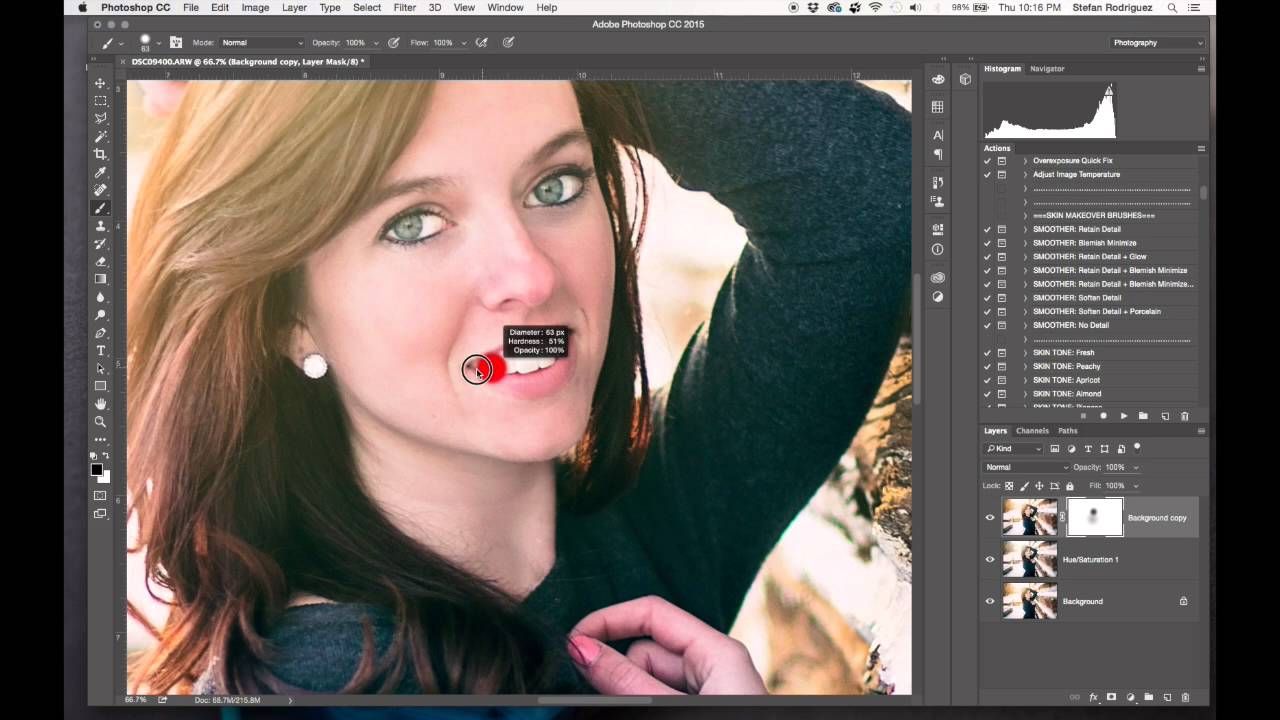The image size is (1280, 720).
Task: Click the background color swatch
Action: pos(105,478)
